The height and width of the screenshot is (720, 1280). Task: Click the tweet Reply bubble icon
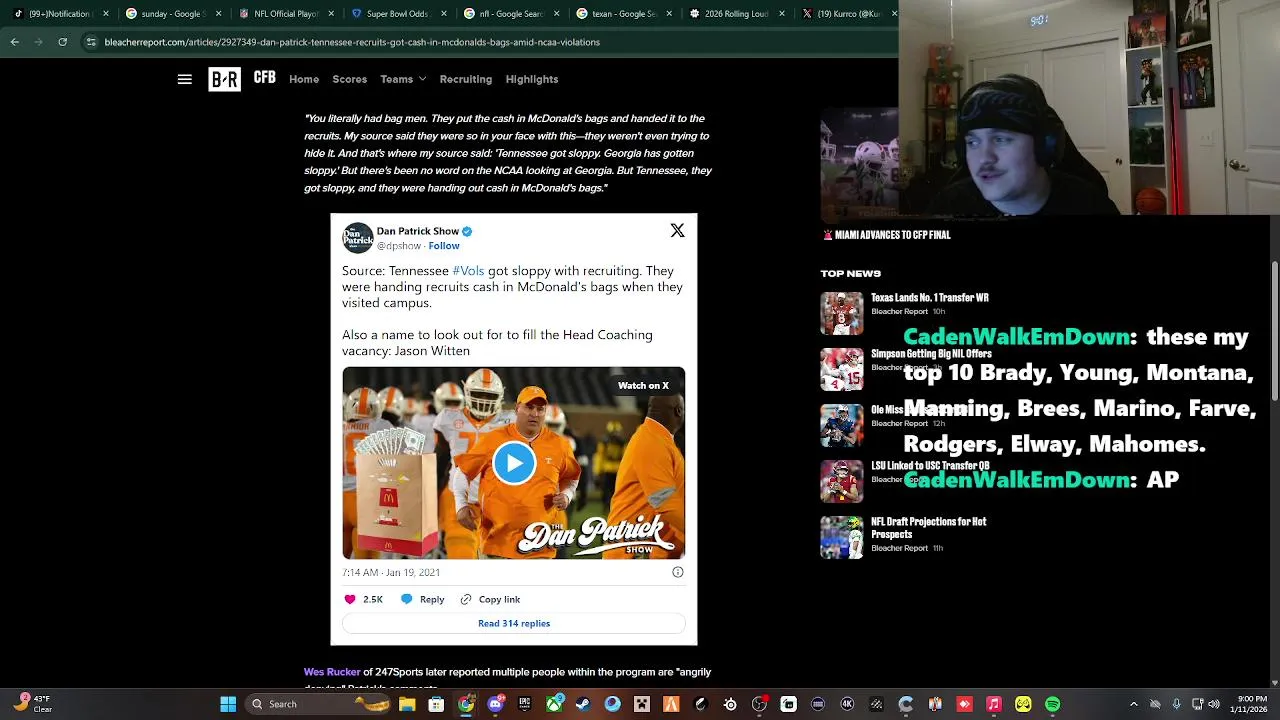coord(406,599)
